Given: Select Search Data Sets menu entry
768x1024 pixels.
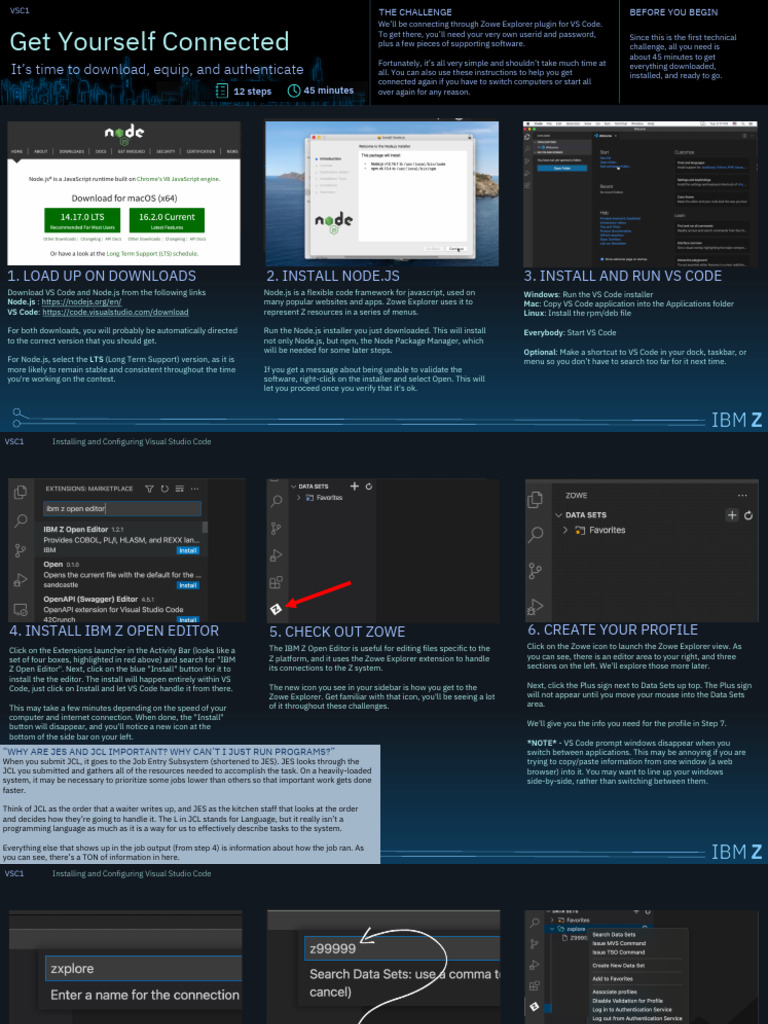Looking at the screenshot, I should tap(614, 935).
